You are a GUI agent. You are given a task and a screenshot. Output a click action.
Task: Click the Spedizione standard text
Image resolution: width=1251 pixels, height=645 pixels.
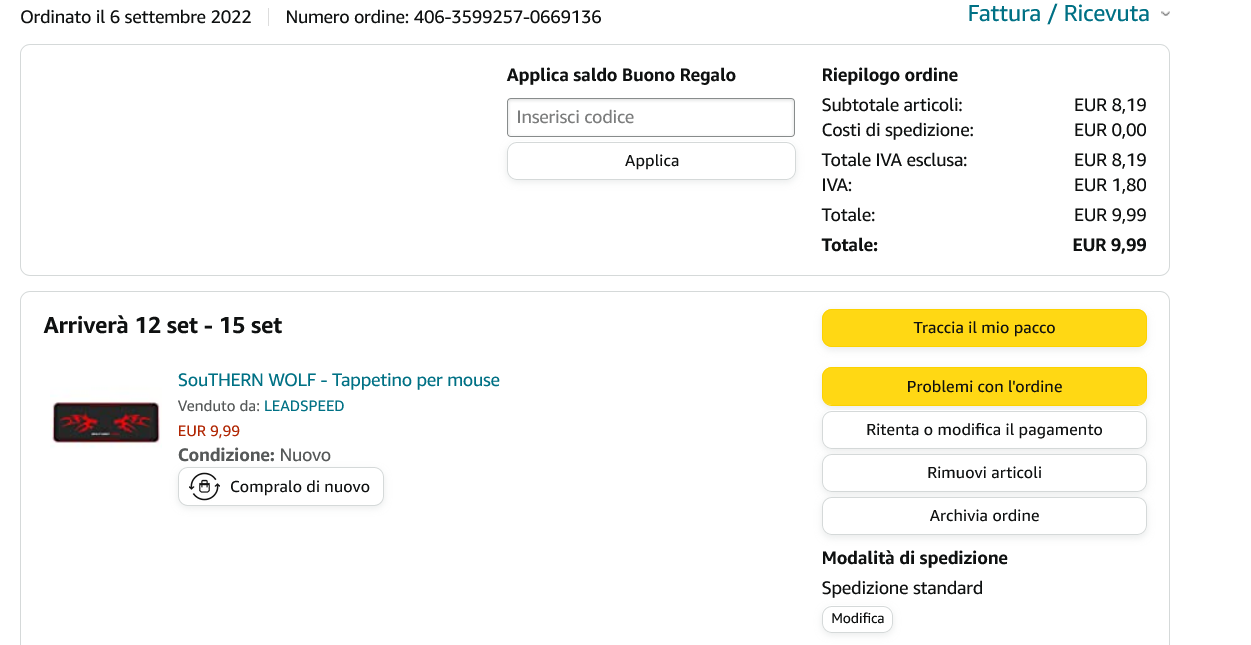click(x=902, y=588)
